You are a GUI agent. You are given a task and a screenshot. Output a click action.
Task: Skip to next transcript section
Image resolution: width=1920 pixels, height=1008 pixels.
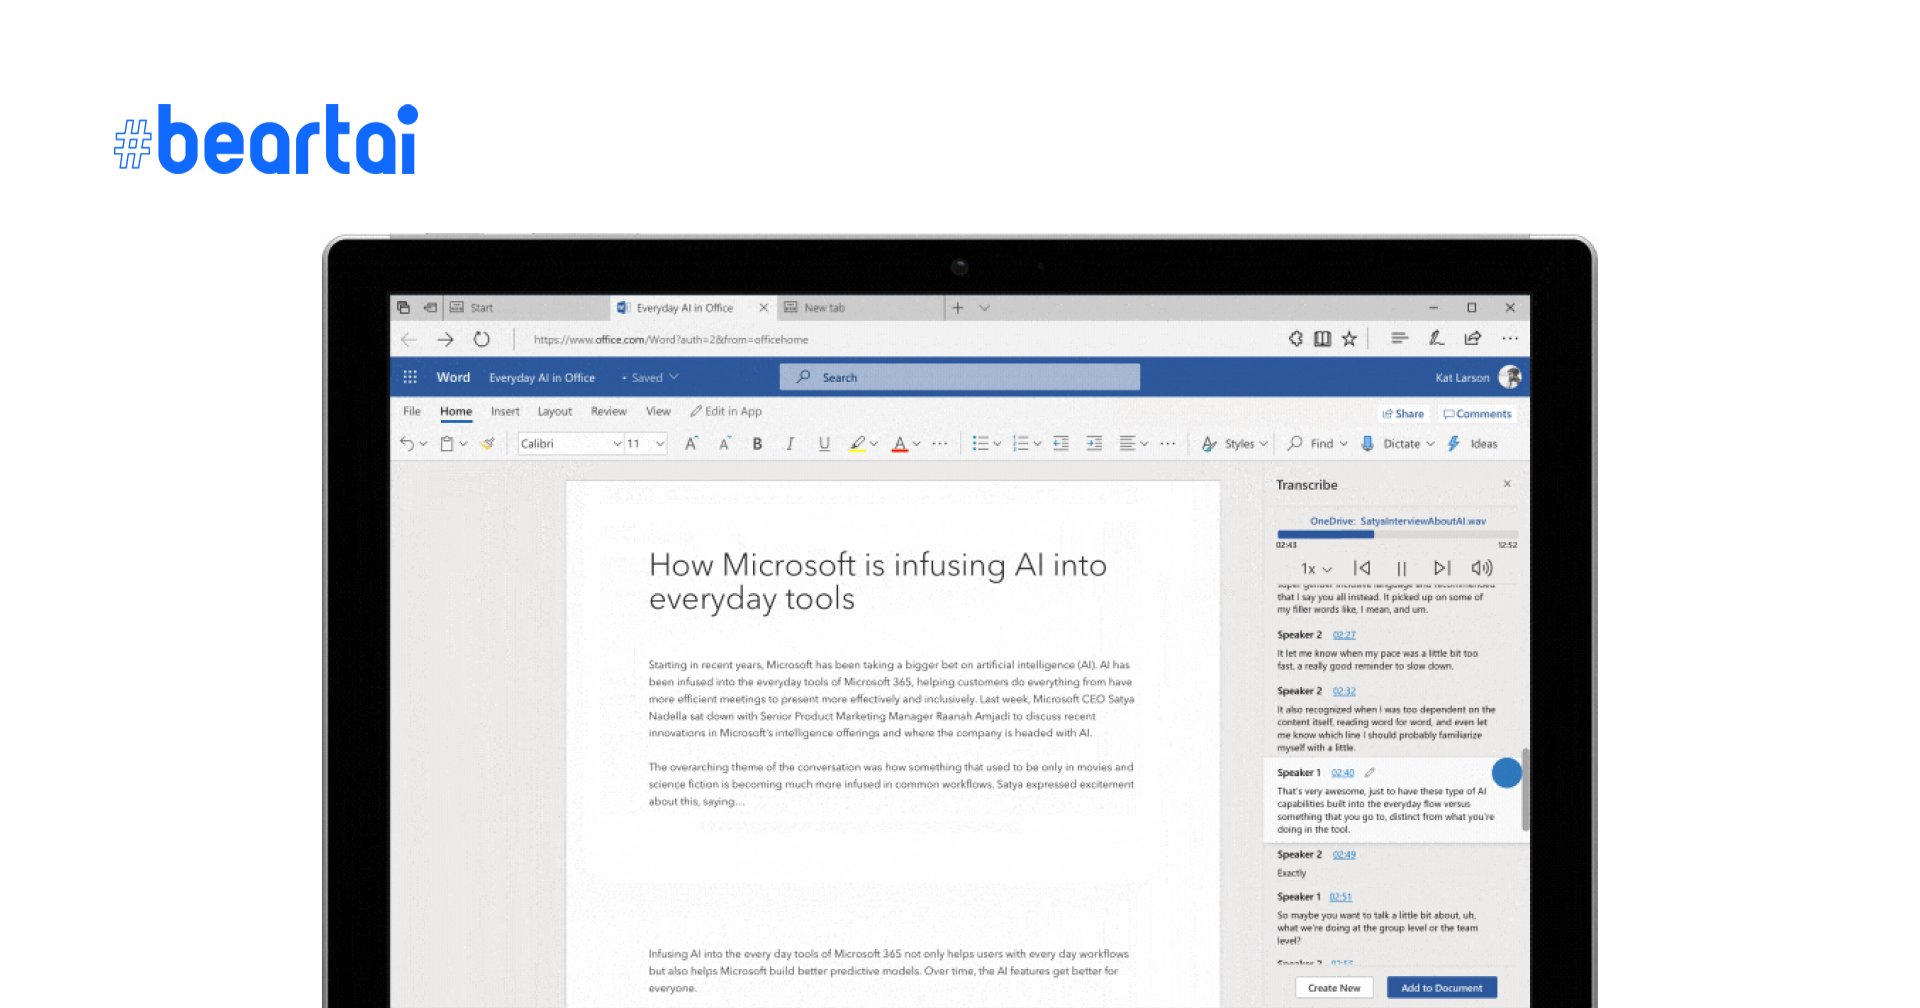pyautogui.click(x=1442, y=568)
